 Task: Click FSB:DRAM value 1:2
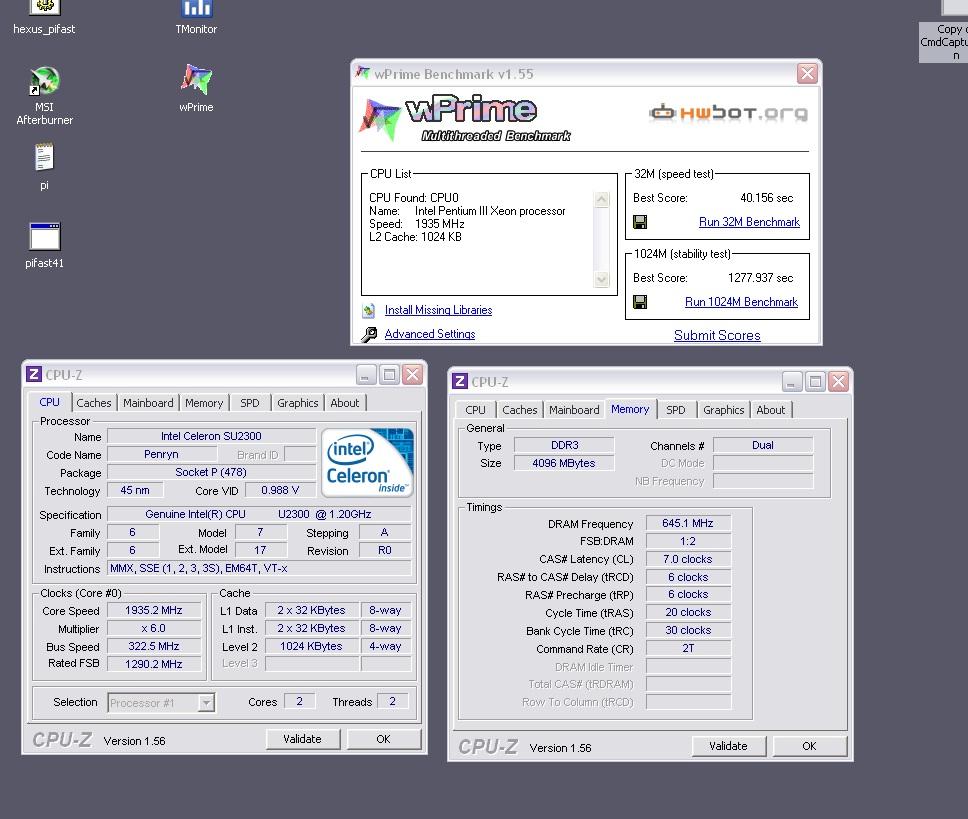coord(688,541)
